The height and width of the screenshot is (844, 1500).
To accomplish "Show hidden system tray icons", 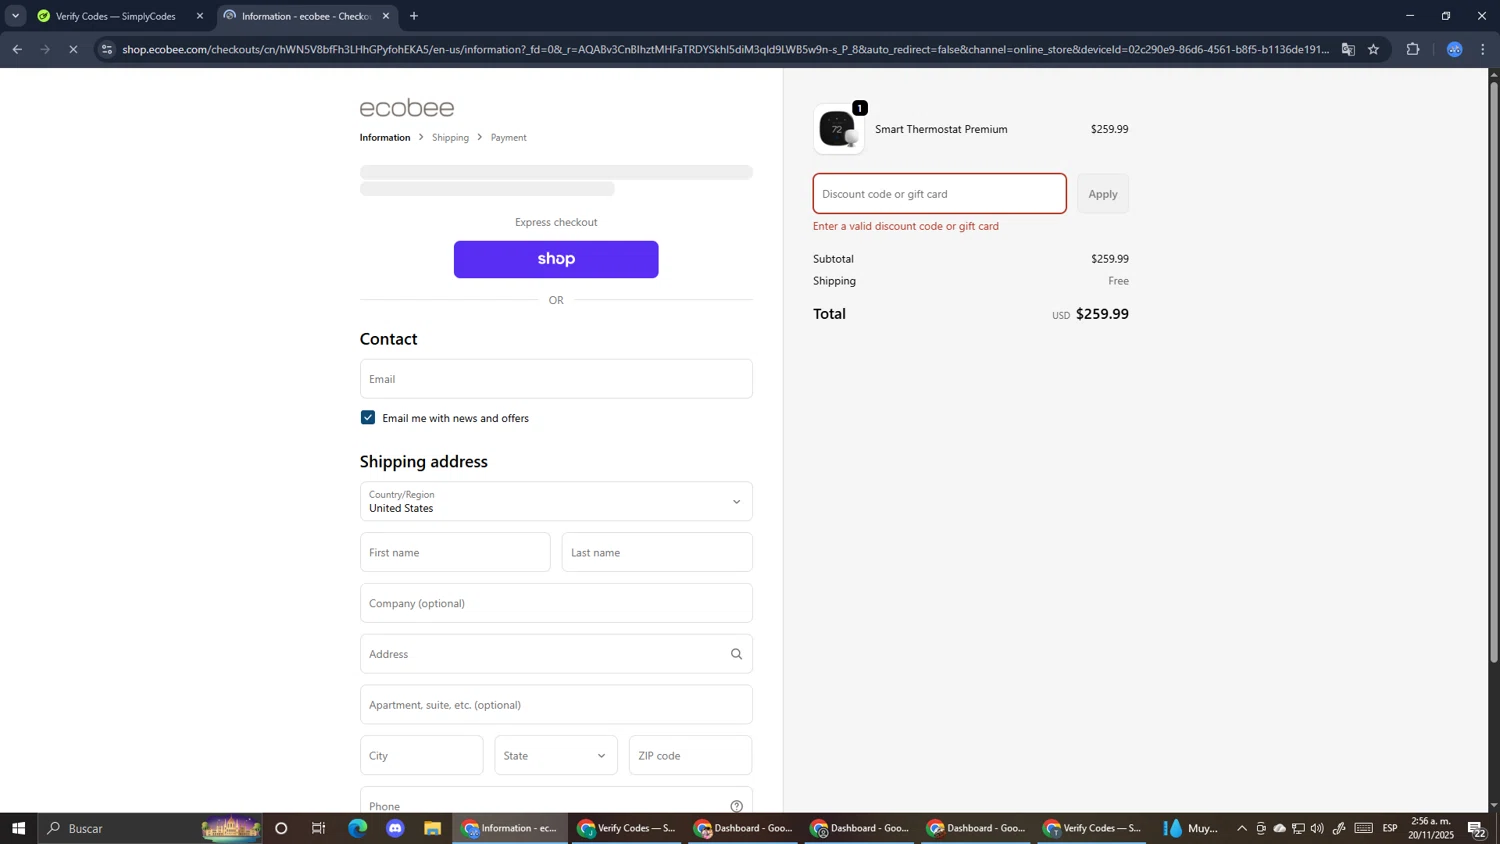I will (1242, 828).
